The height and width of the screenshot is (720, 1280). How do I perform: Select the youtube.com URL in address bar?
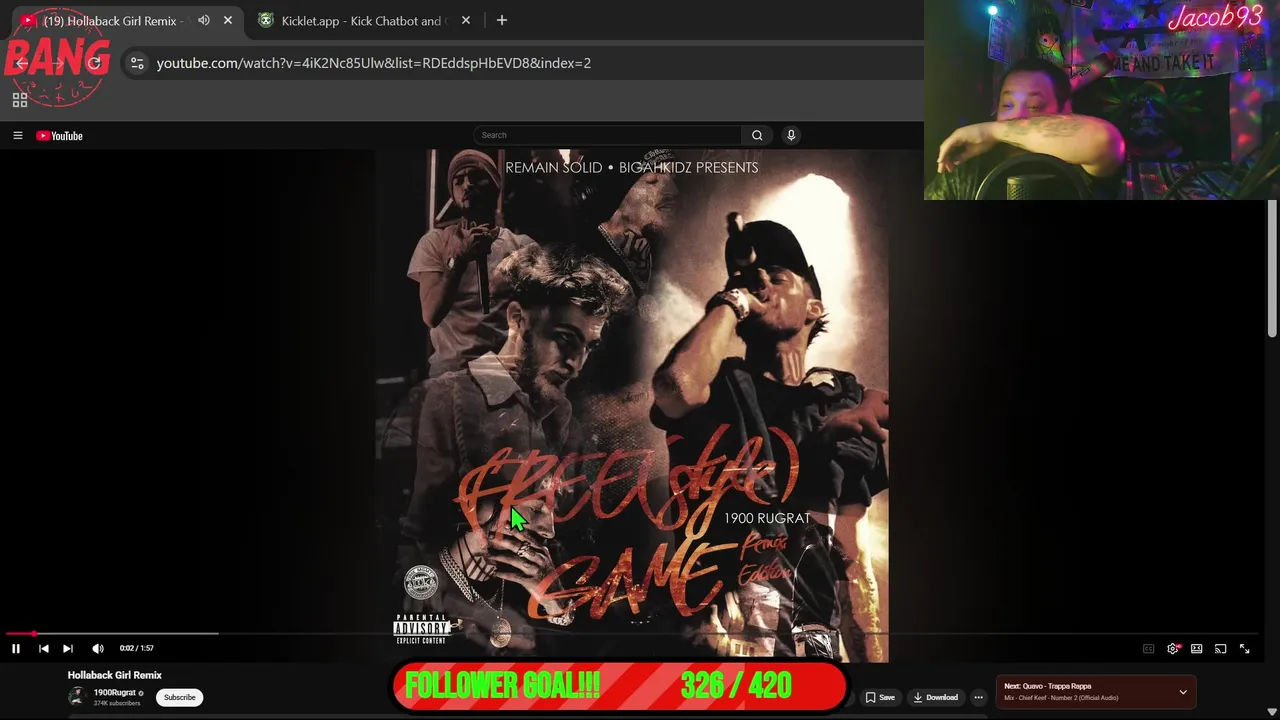(x=374, y=63)
